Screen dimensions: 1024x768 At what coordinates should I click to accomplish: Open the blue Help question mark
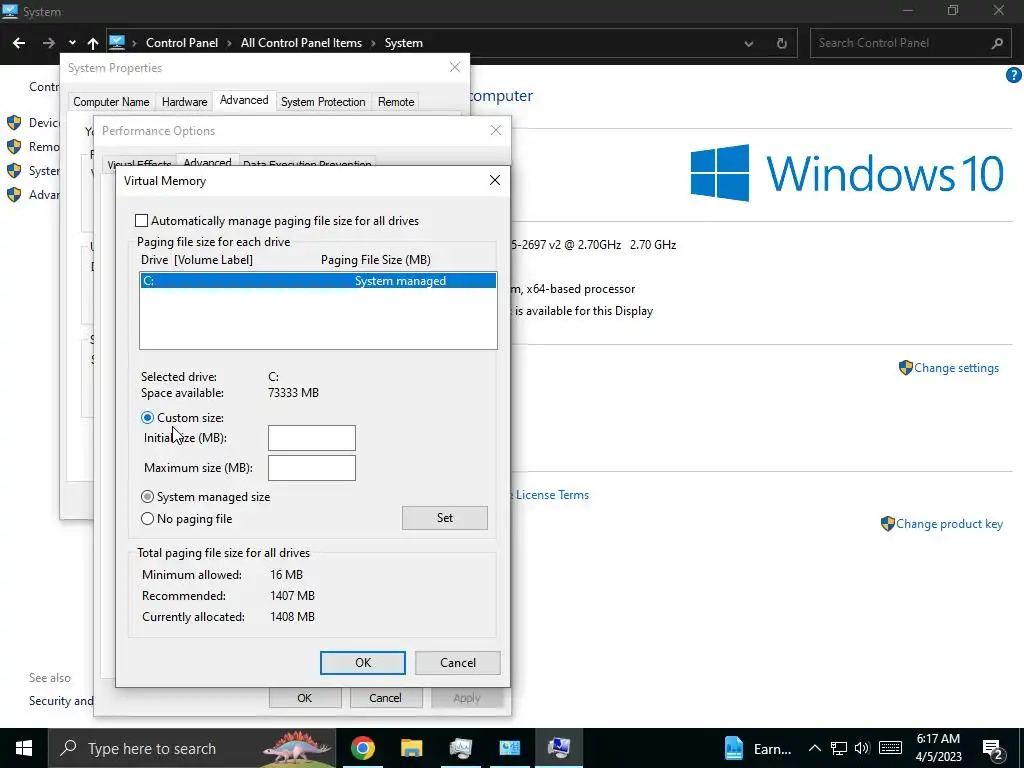coord(1014,75)
